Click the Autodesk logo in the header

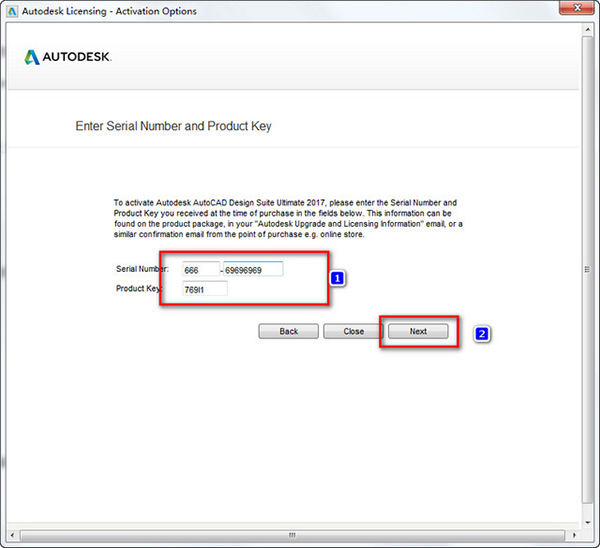coord(68,57)
